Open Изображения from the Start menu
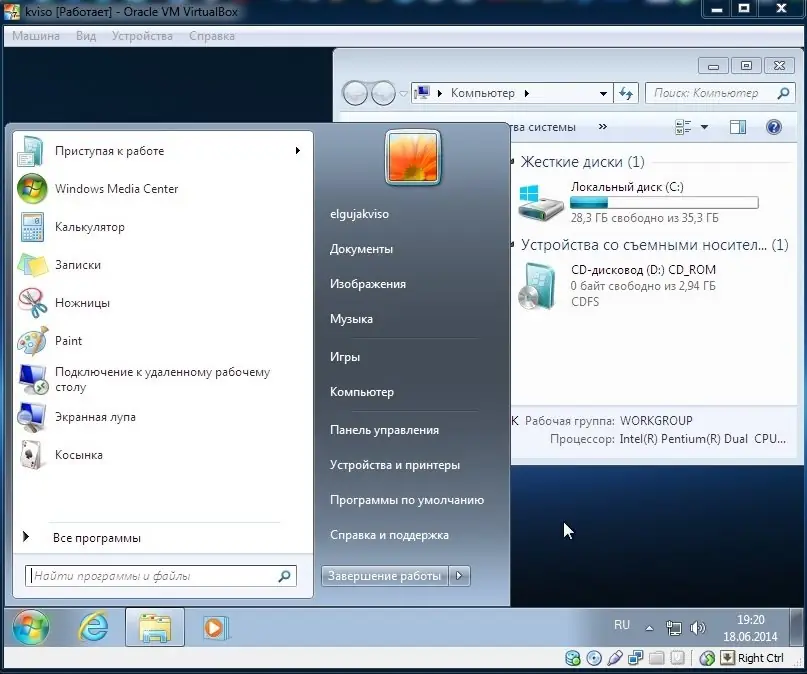The image size is (807, 674). (368, 284)
